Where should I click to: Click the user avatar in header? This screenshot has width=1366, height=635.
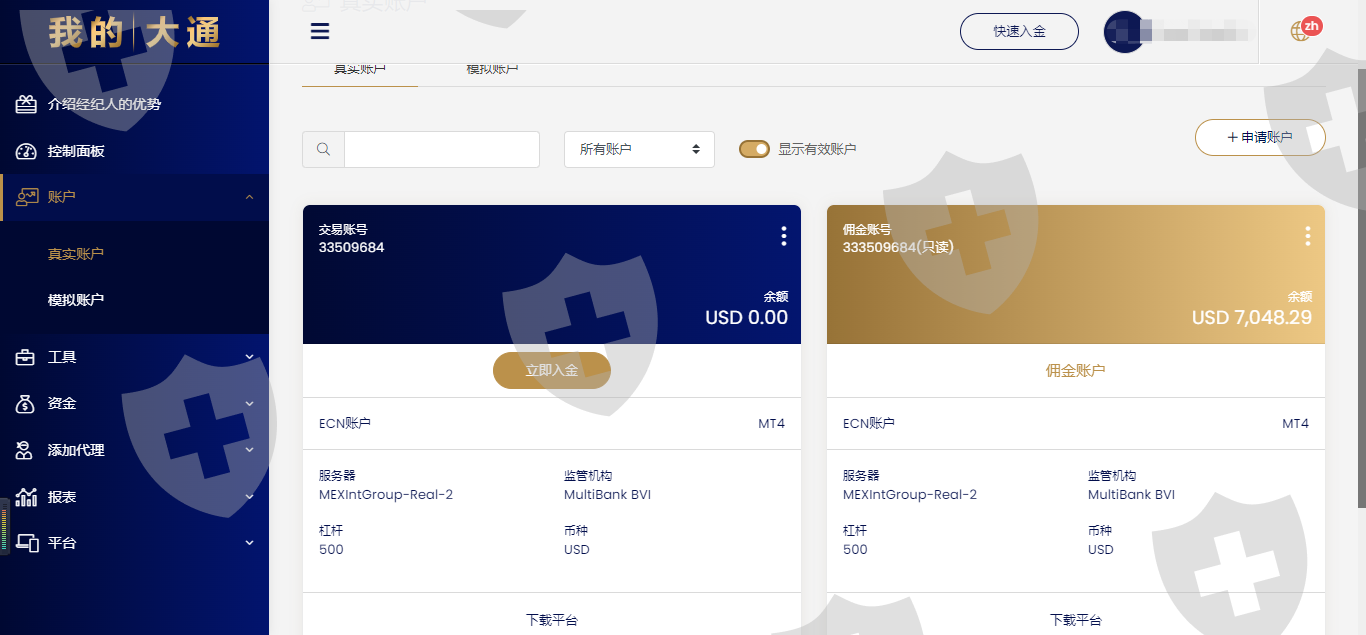(x=1123, y=32)
